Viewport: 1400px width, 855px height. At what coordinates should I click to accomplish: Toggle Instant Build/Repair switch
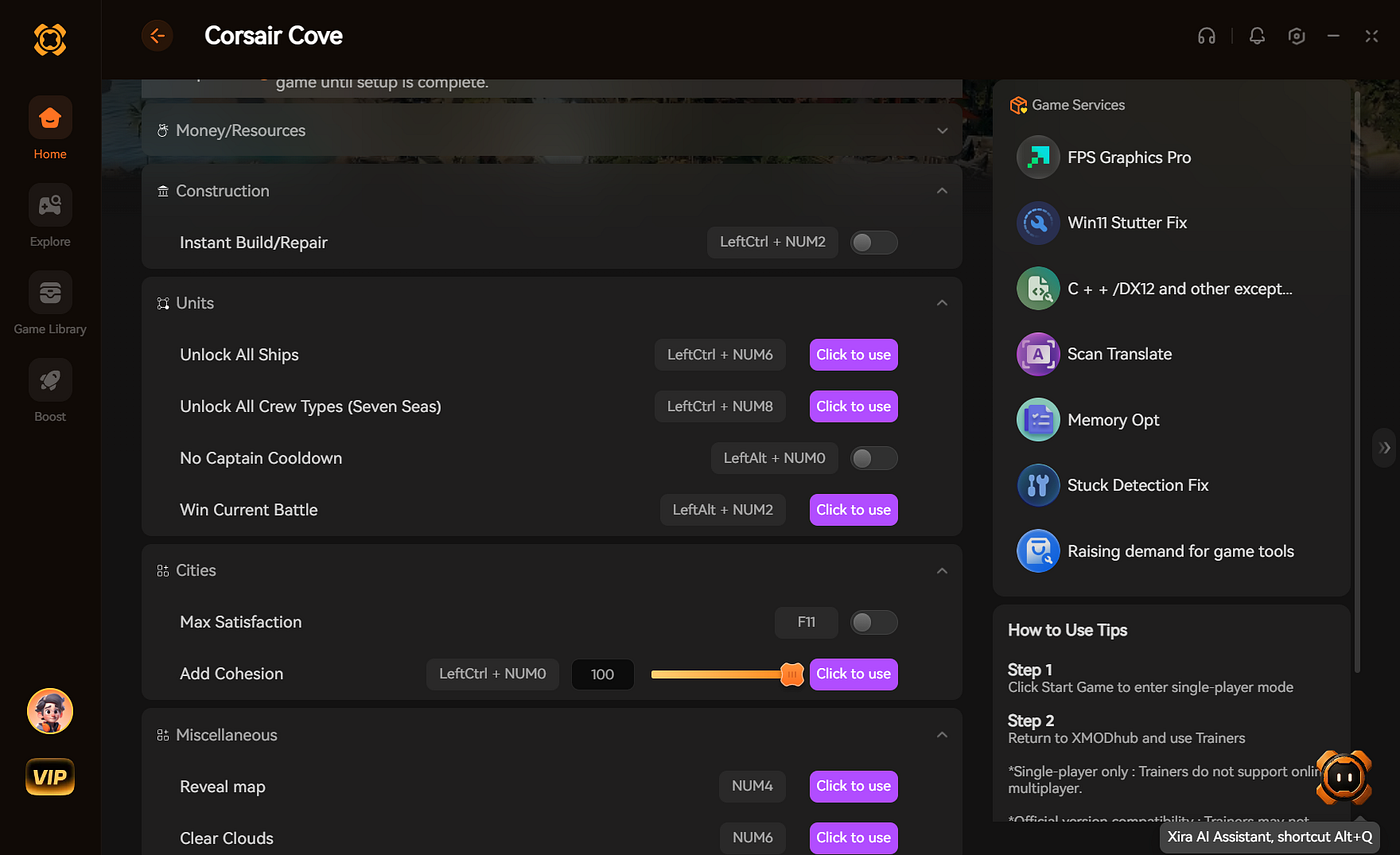[x=873, y=242]
